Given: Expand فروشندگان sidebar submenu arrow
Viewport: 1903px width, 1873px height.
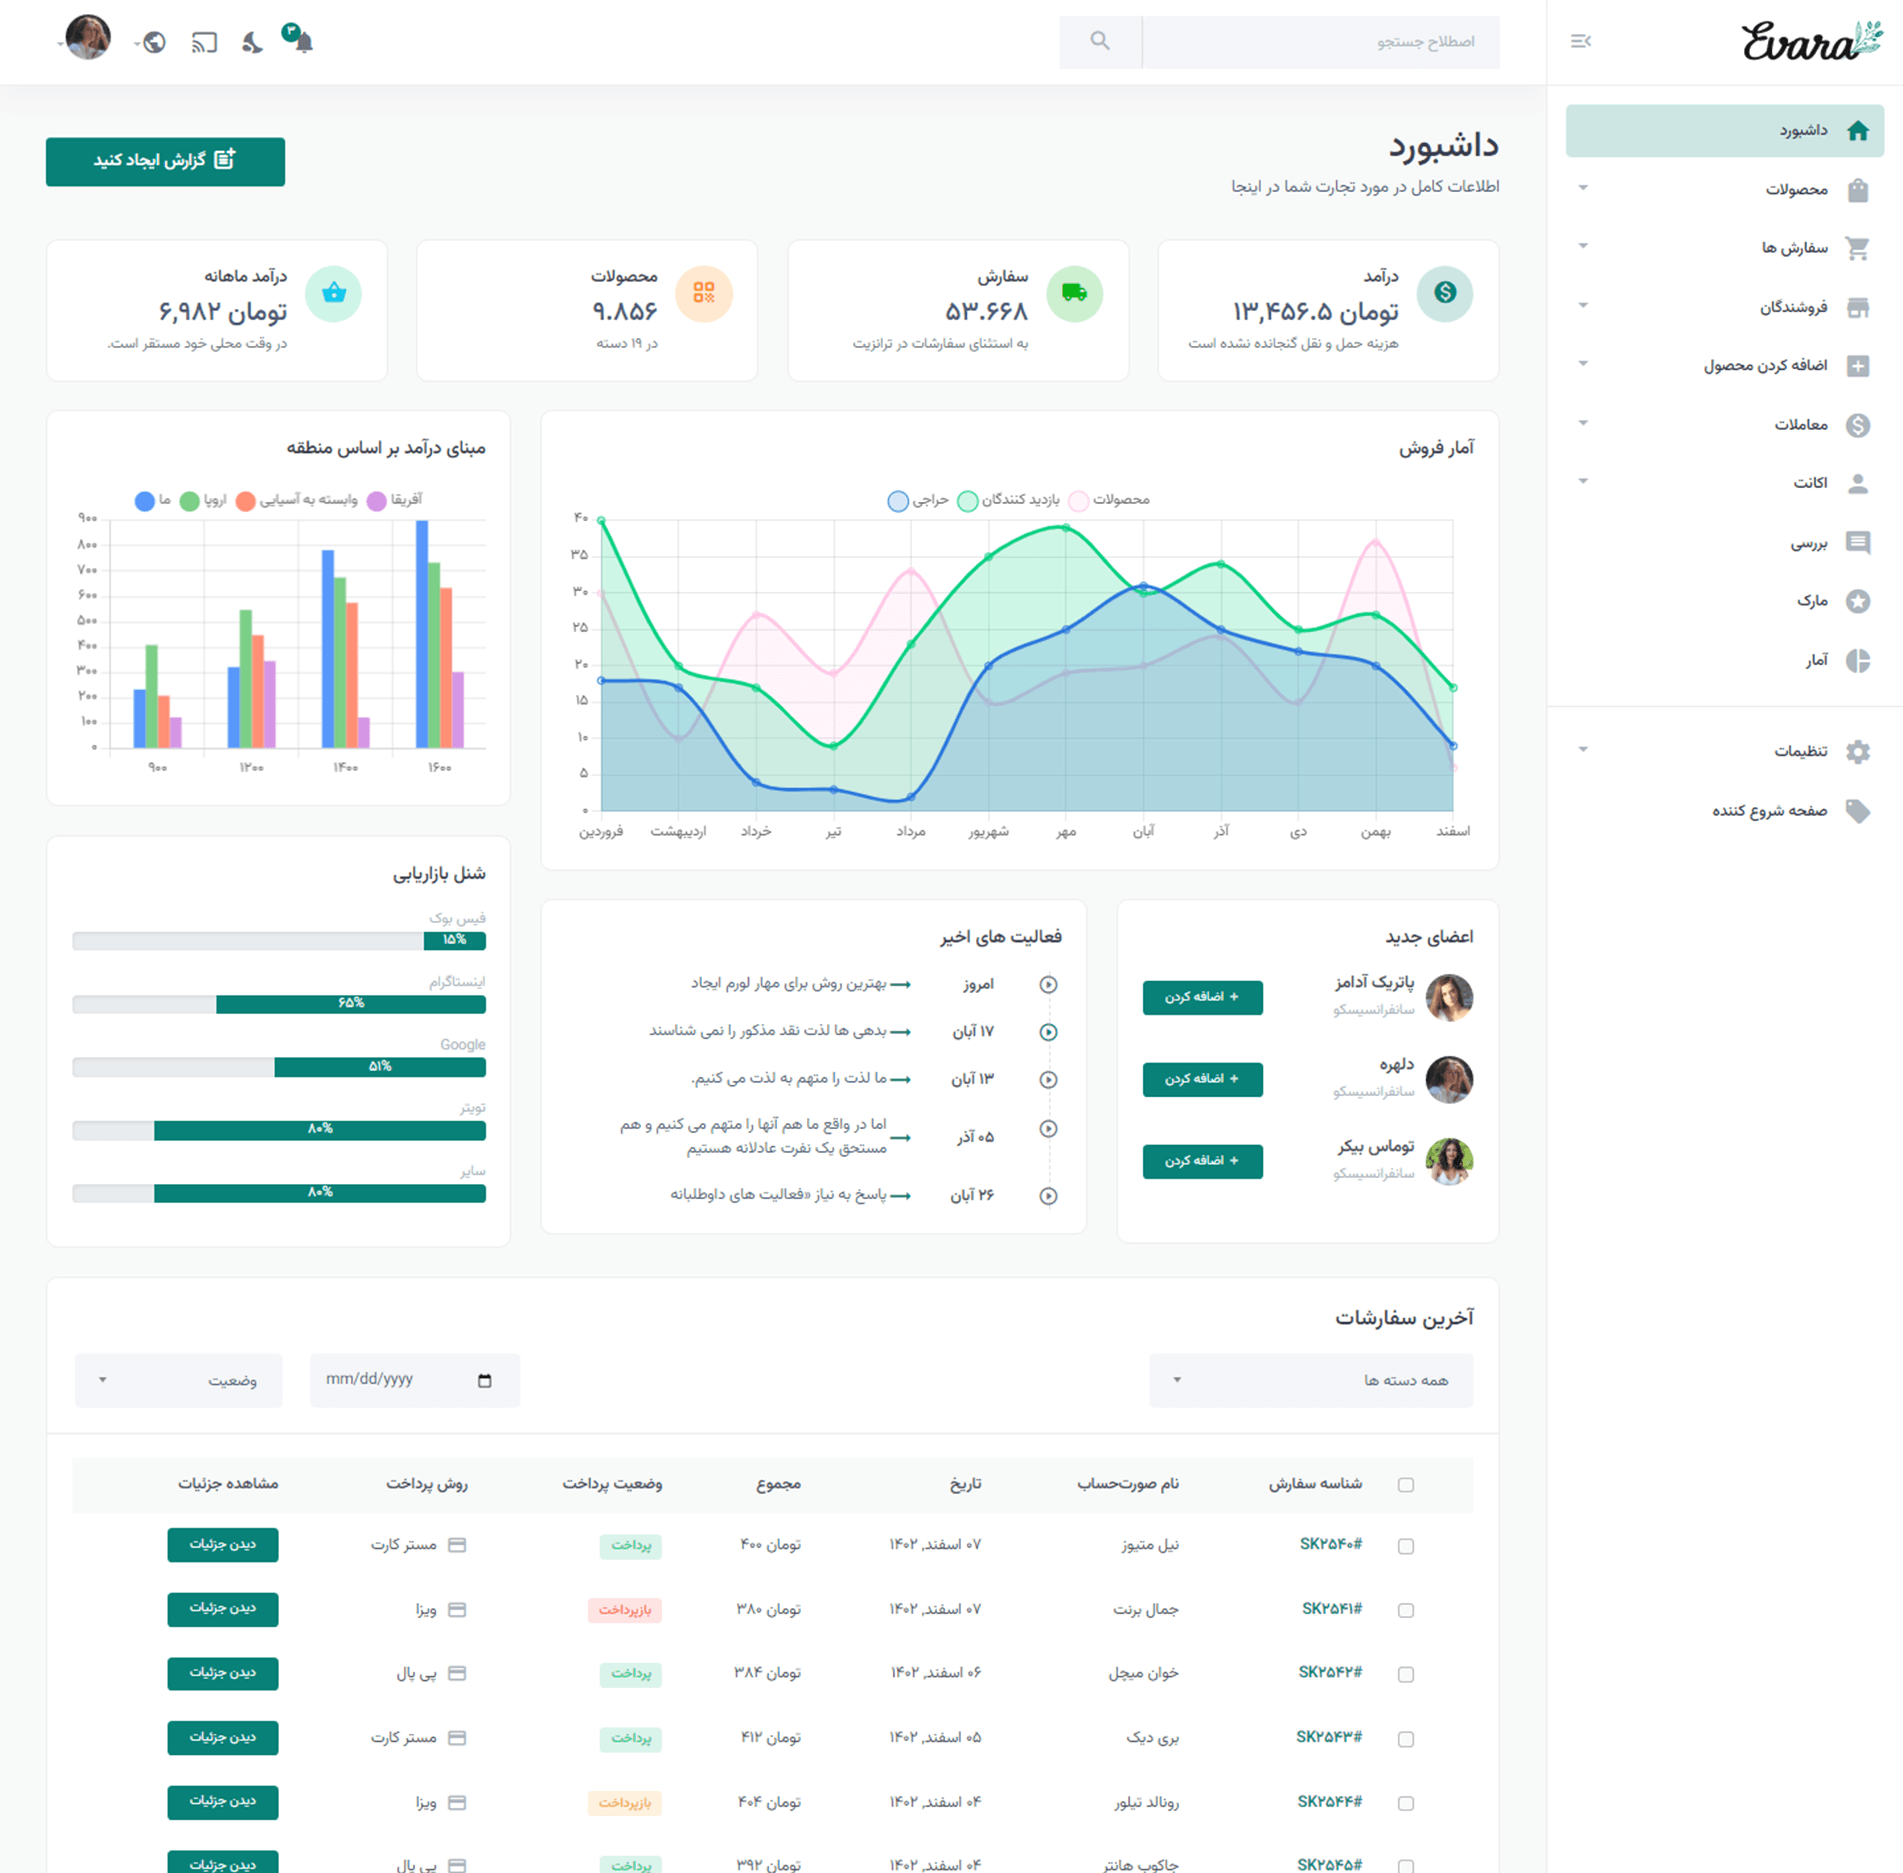Looking at the screenshot, I should coord(1583,305).
